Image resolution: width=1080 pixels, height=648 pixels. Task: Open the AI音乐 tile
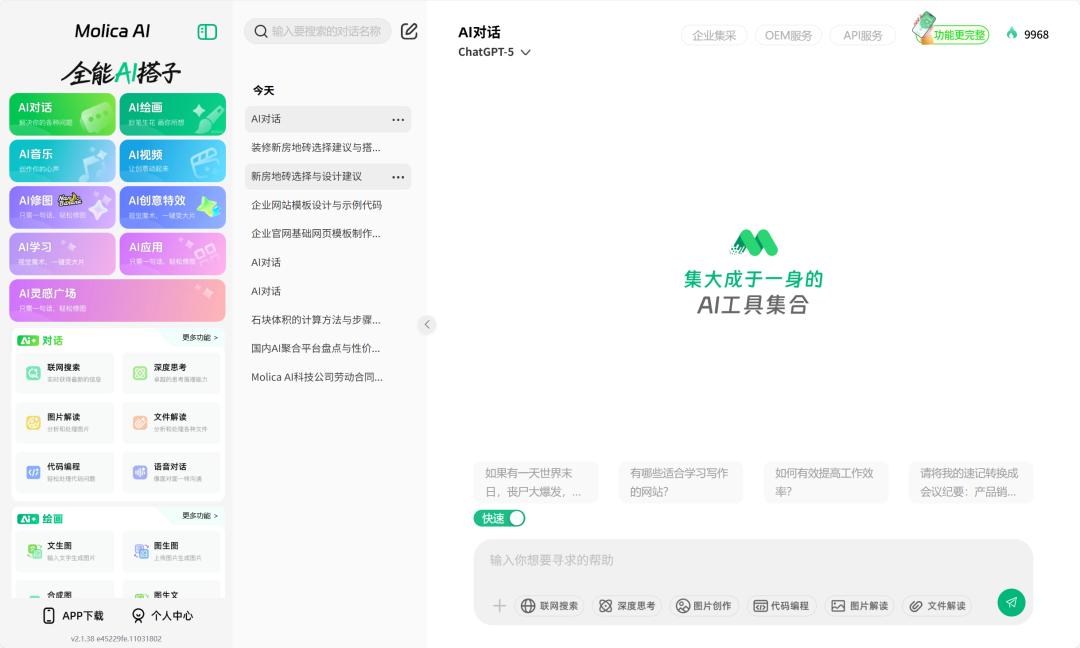[x=62, y=161]
